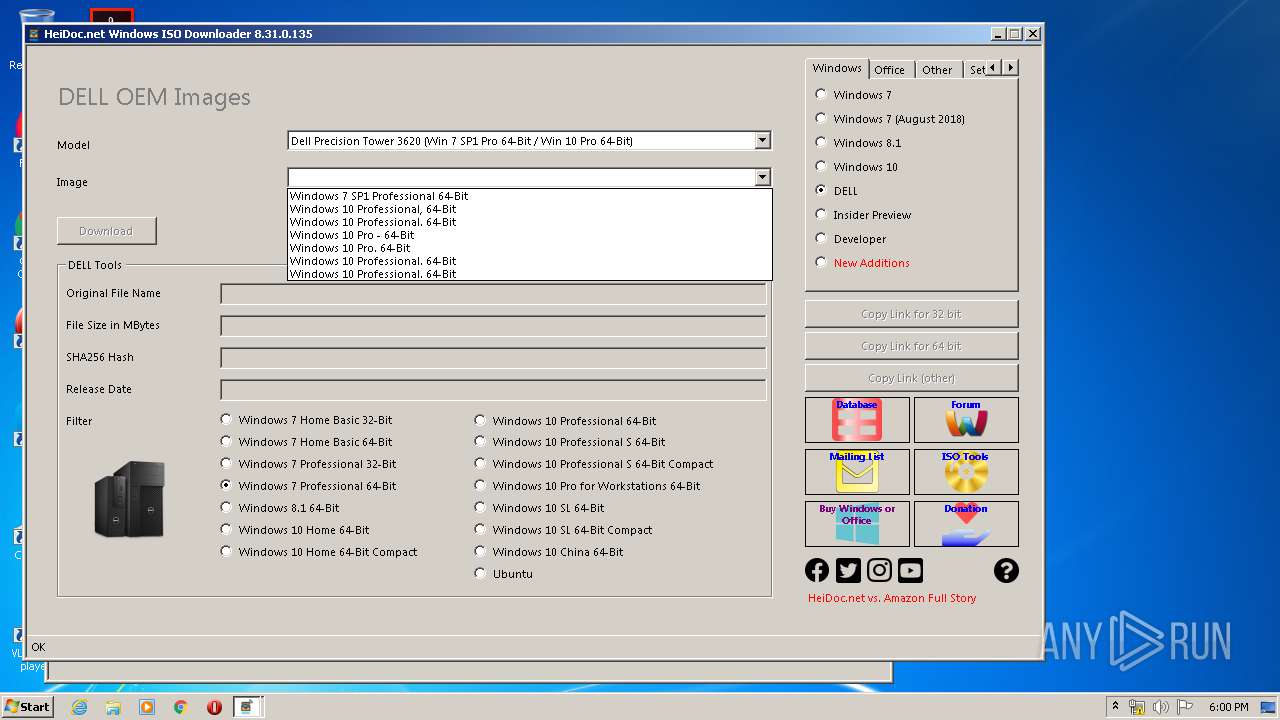Open the Instagram icon
This screenshot has width=1280, height=720.
click(x=879, y=570)
